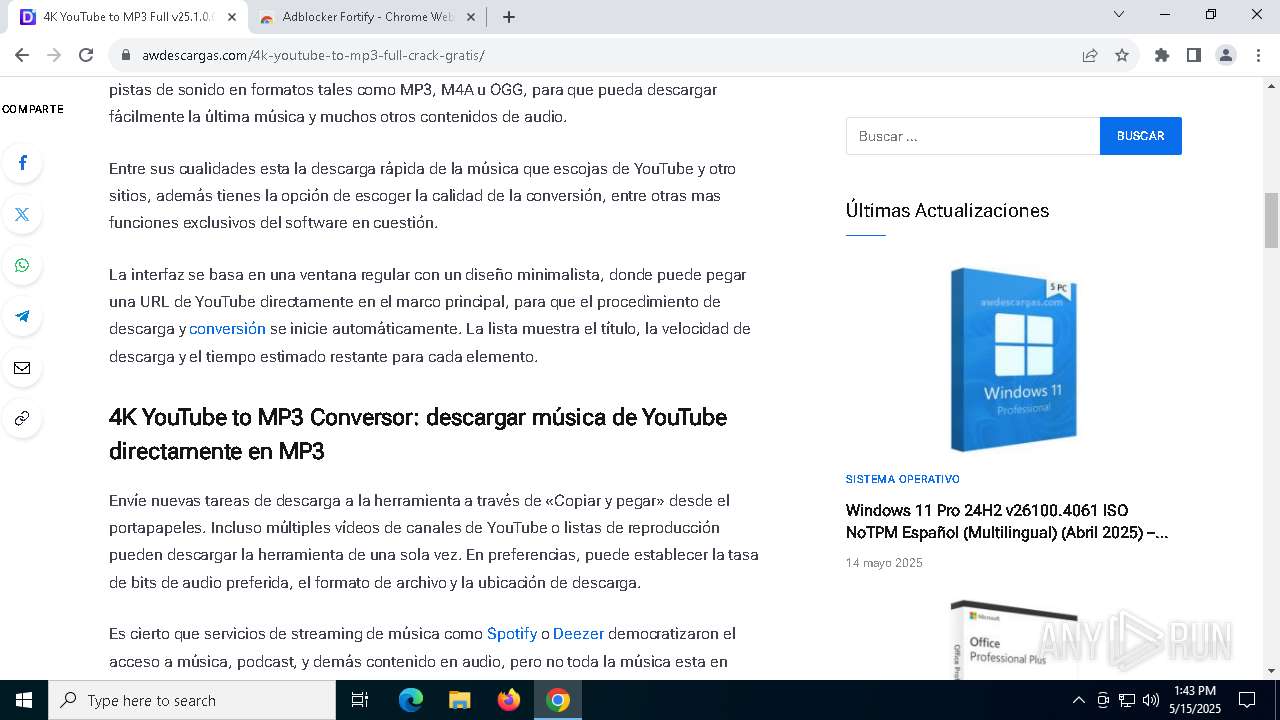
Task: Reload the current page
Action: [86, 55]
